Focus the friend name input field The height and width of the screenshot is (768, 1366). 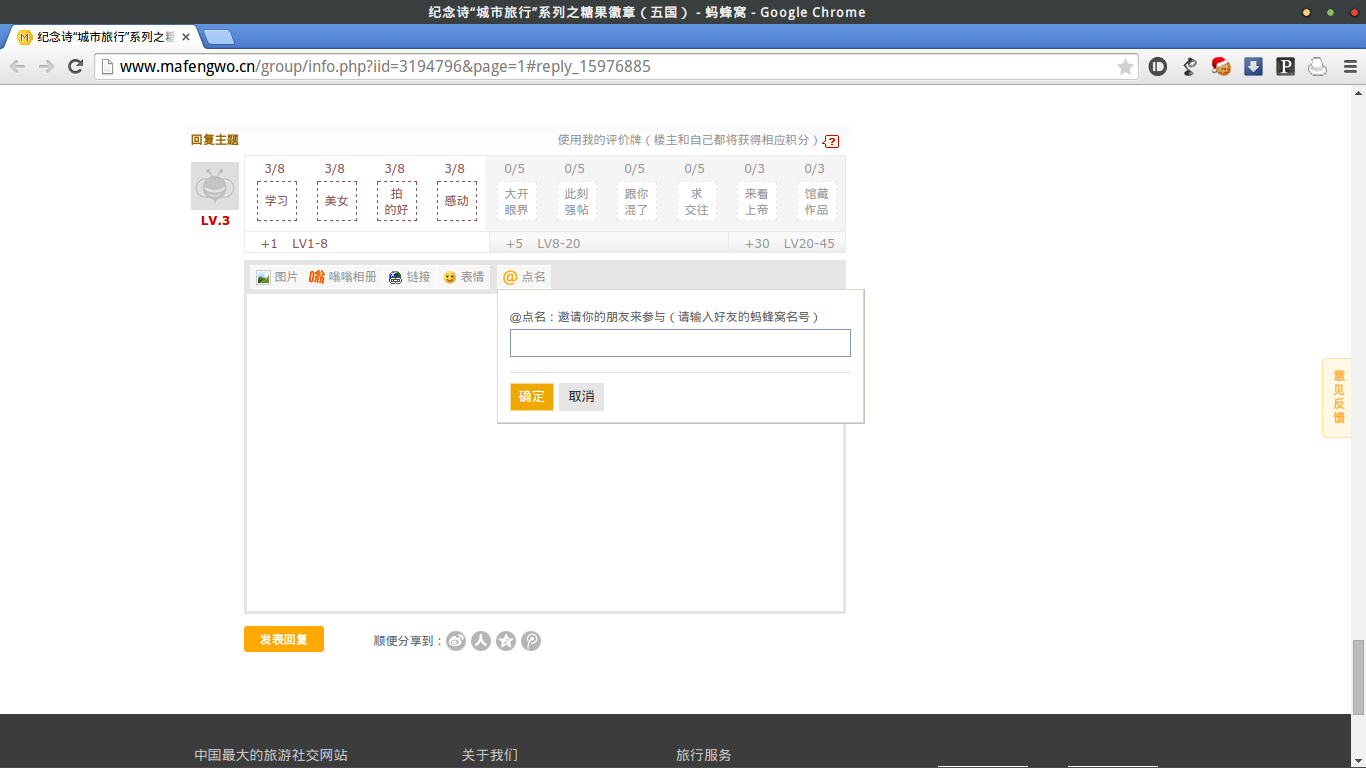(x=680, y=343)
